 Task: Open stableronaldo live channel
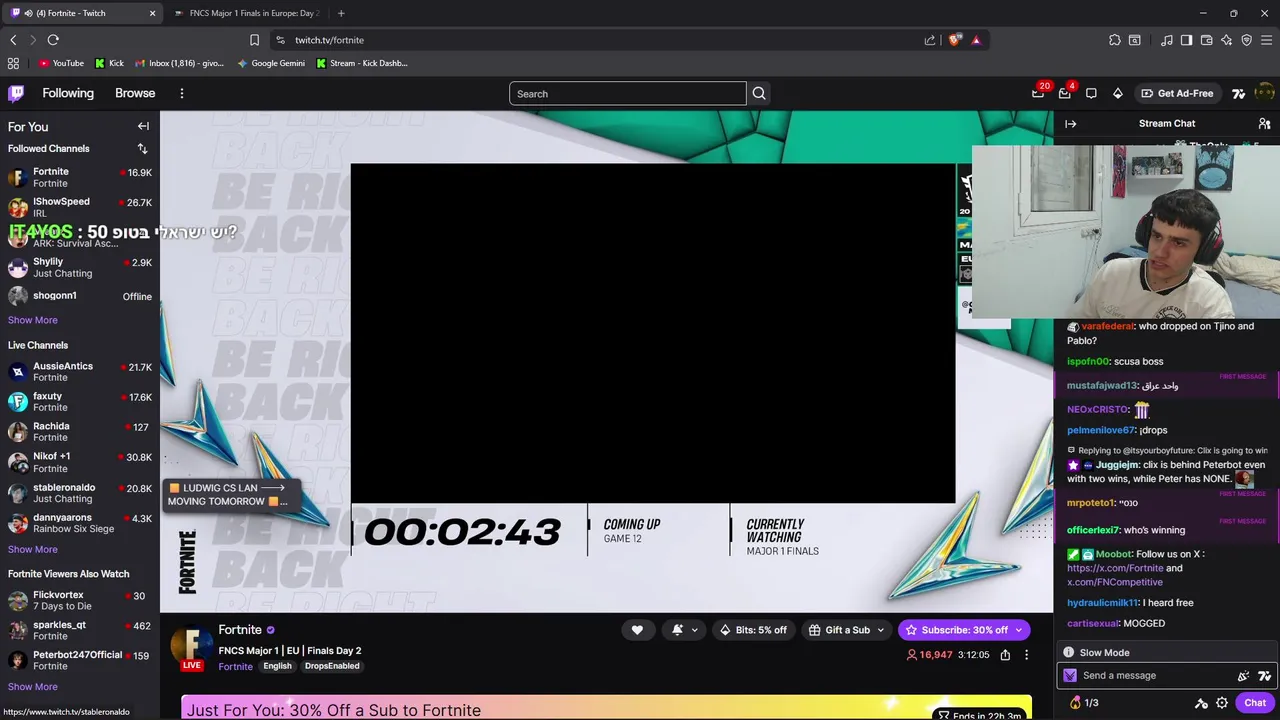click(80, 493)
